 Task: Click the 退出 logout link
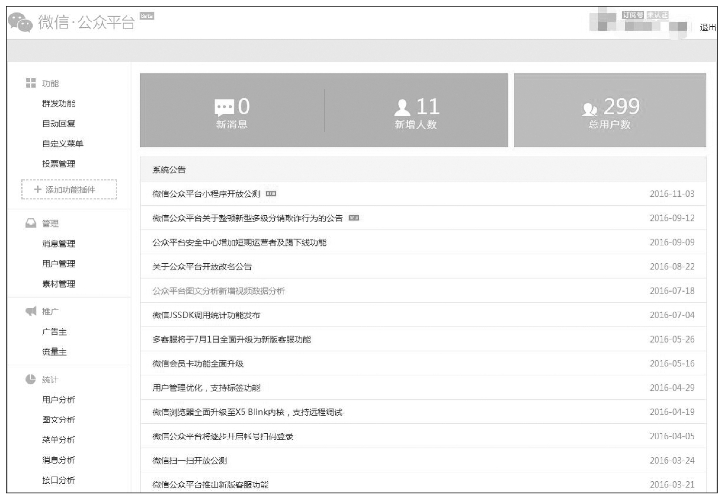[x=708, y=27]
